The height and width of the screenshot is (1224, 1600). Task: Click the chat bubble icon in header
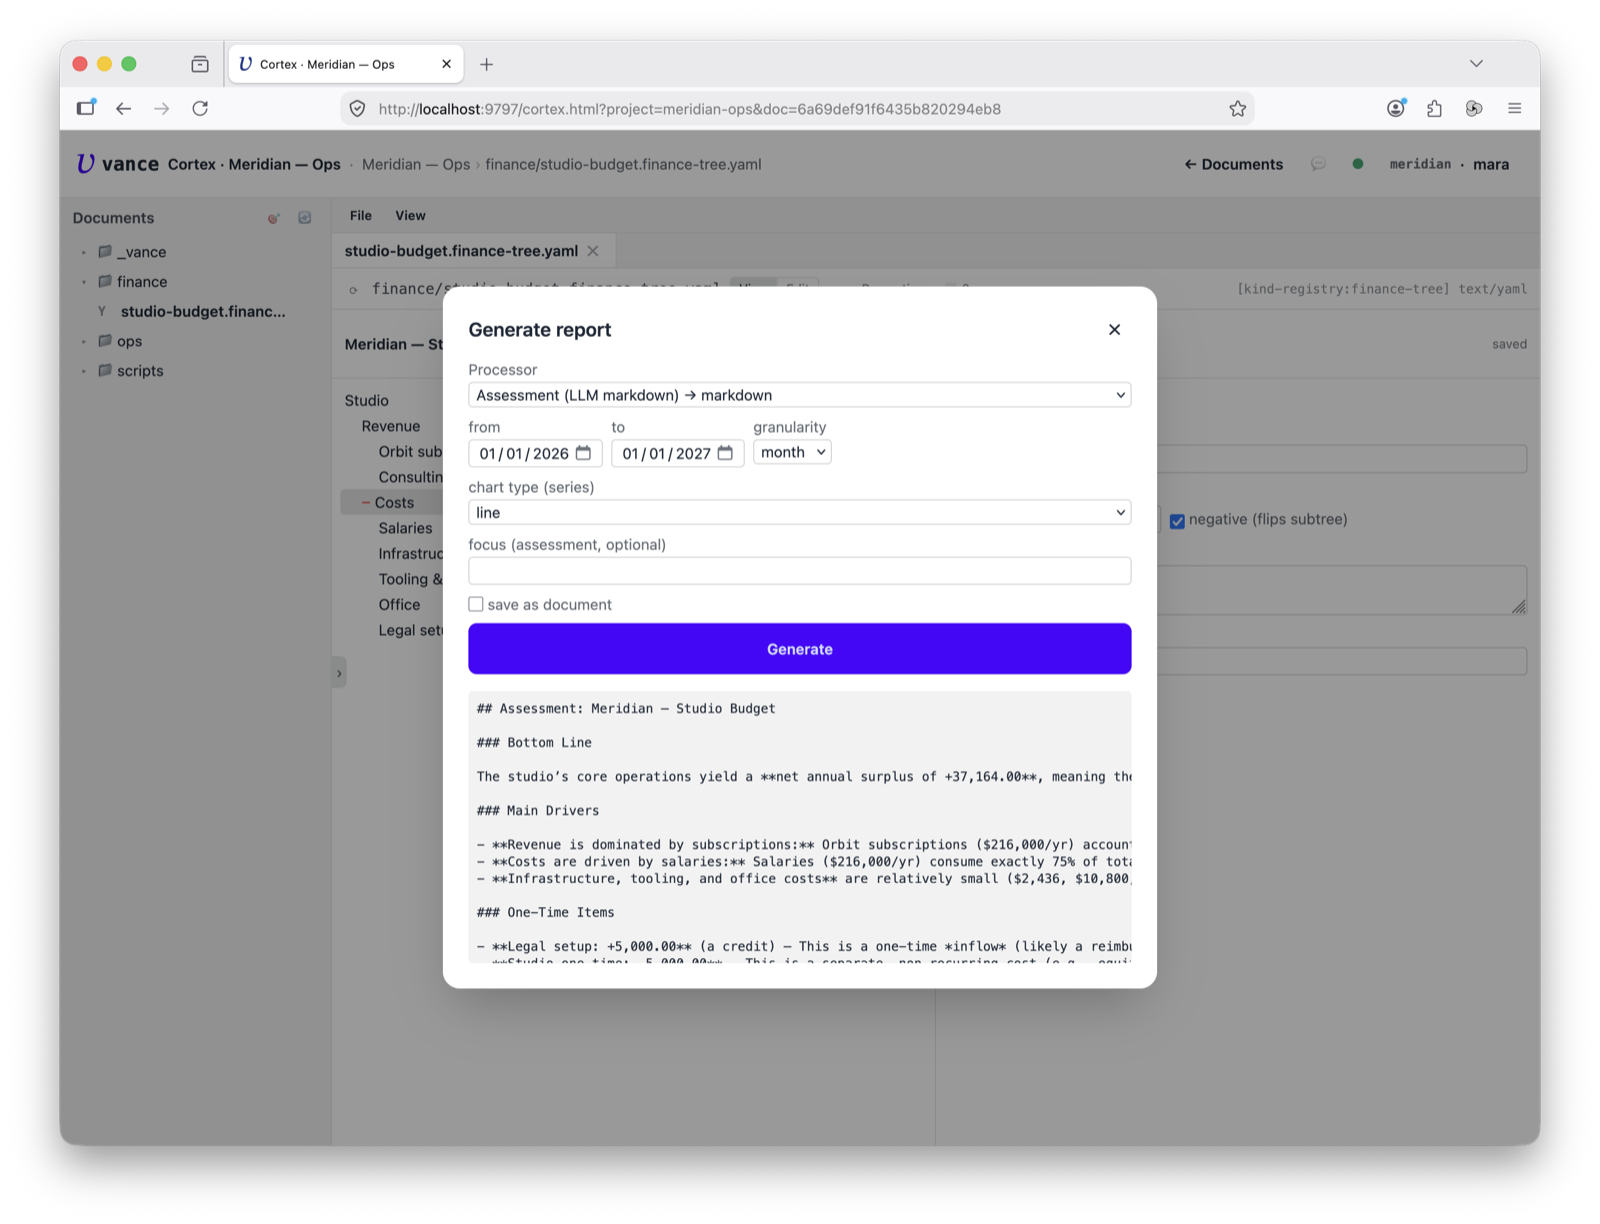1318,164
